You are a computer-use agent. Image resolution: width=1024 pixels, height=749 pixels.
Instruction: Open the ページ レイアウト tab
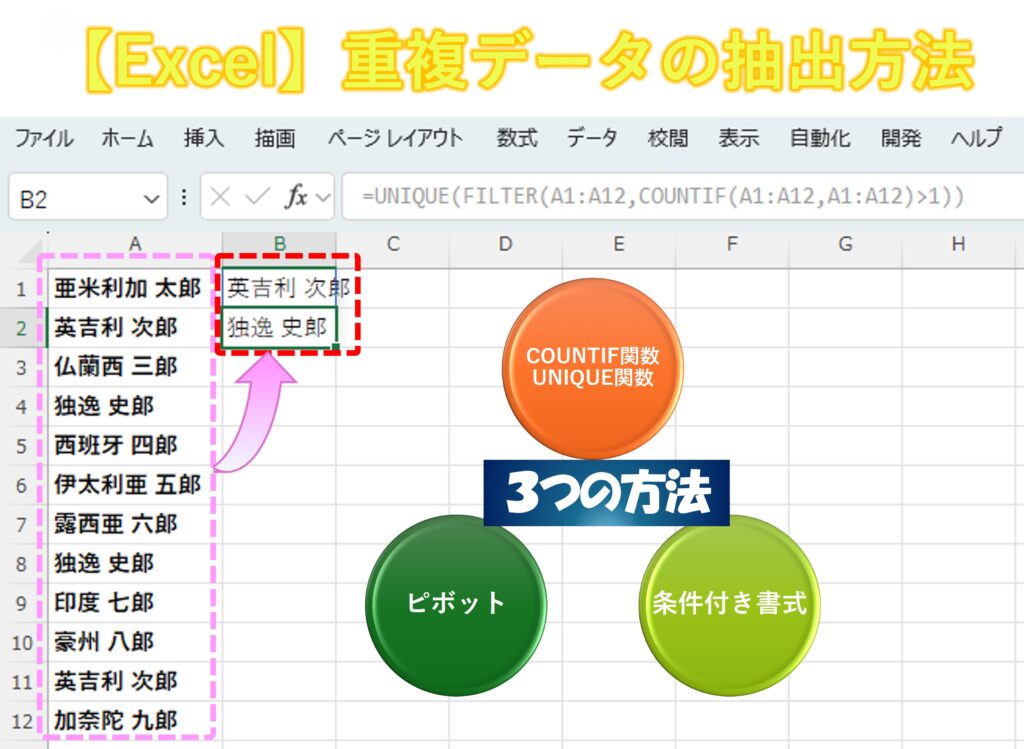pyautogui.click(x=395, y=138)
